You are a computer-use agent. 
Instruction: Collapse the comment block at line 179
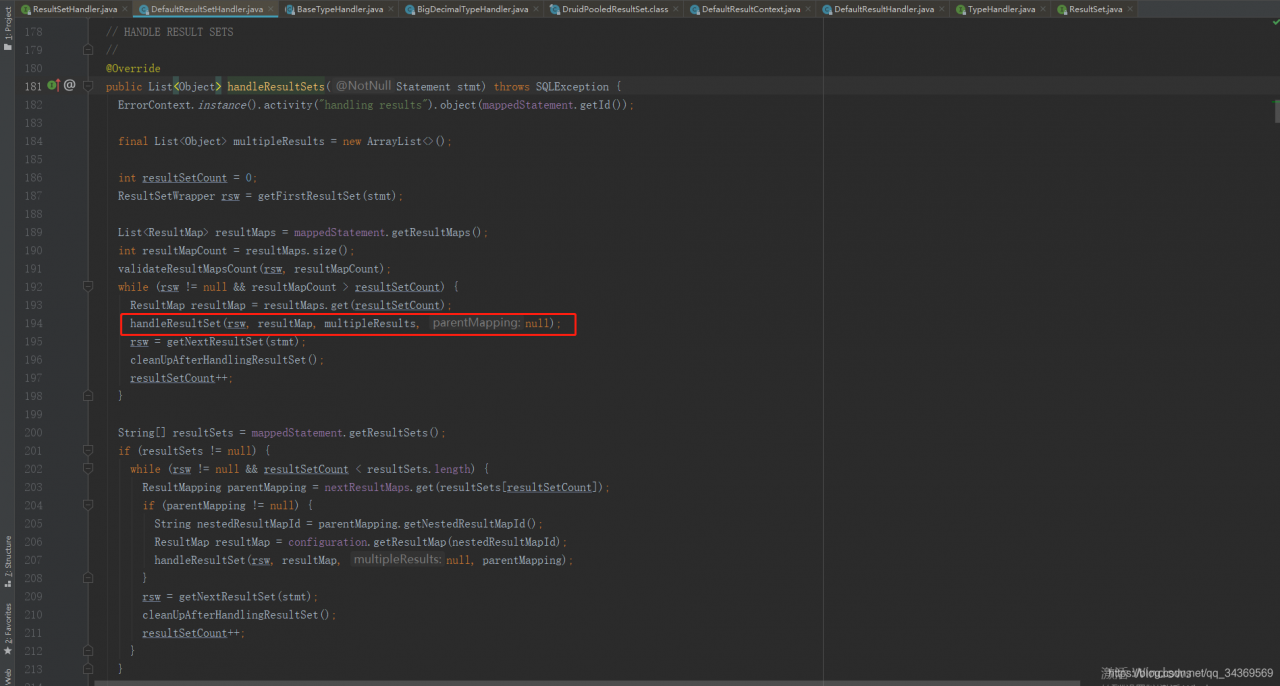click(x=88, y=50)
